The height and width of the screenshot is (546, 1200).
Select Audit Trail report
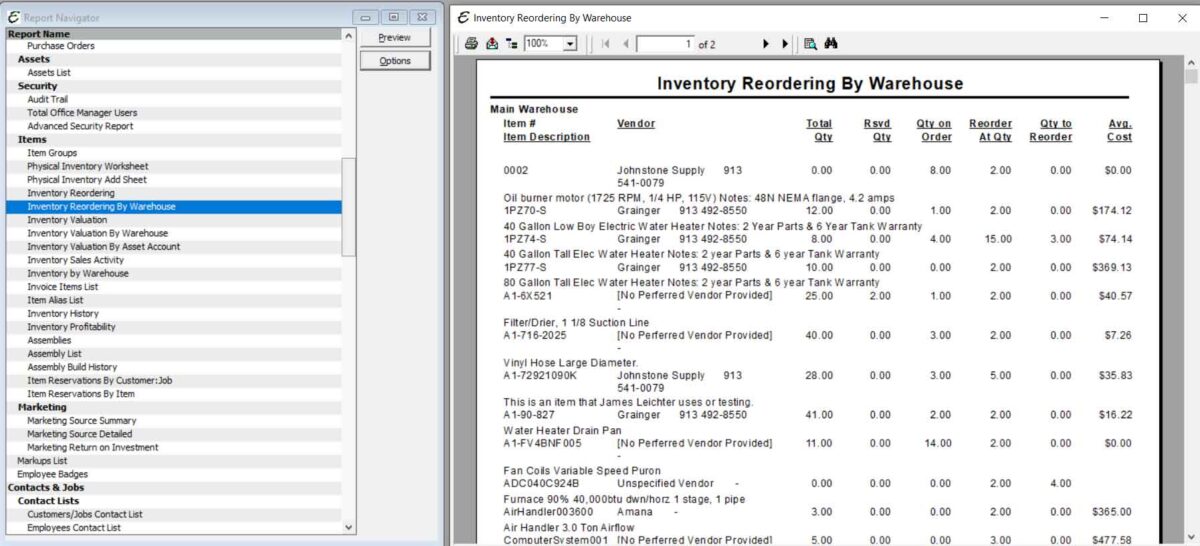tap(47, 100)
